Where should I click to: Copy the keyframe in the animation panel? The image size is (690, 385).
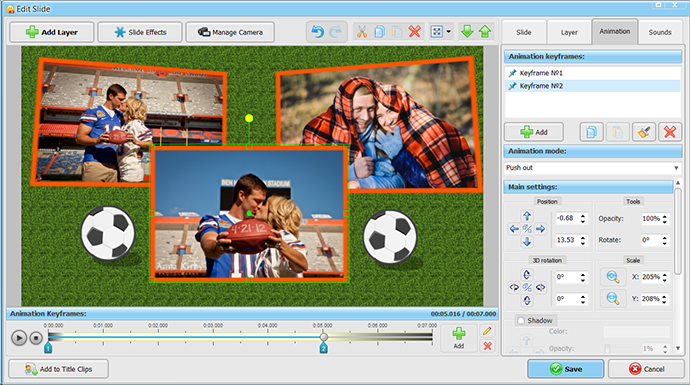[x=591, y=132]
